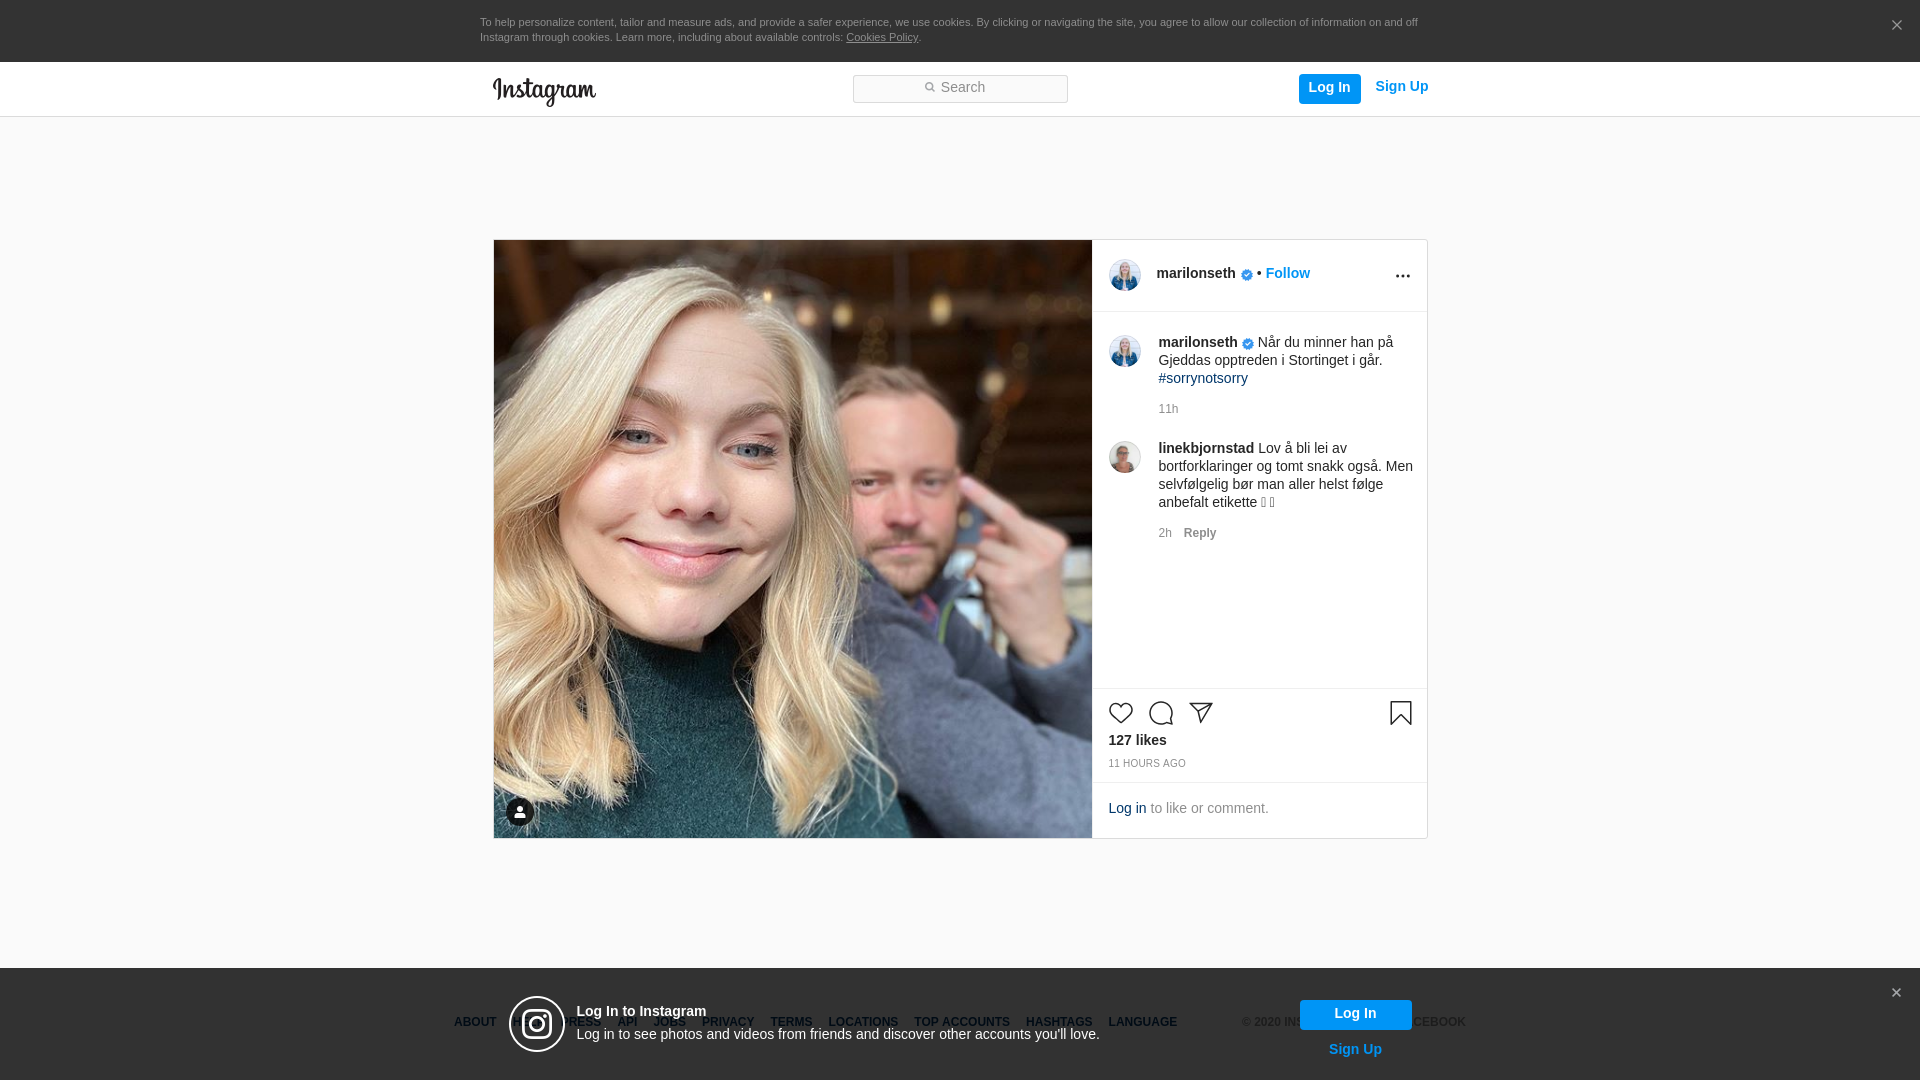Viewport: 1920px width, 1080px height.
Task: Dismiss the cookie notice banner
Action: 1896,26
